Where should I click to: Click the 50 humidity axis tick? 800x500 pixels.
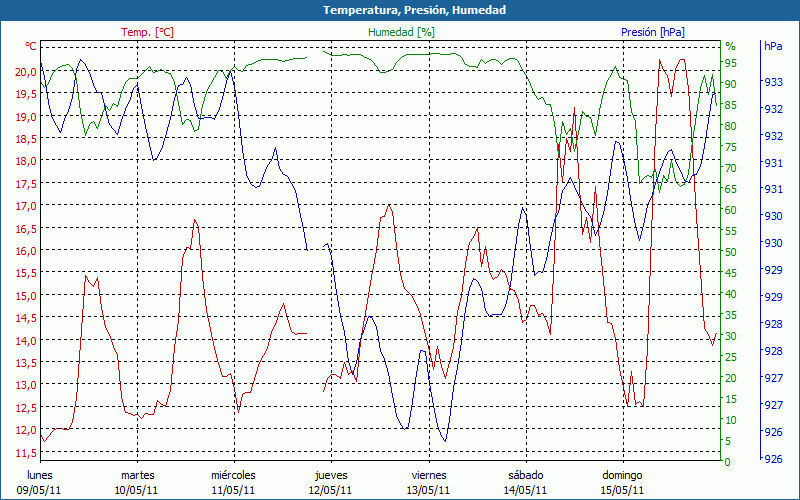coord(731,252)
